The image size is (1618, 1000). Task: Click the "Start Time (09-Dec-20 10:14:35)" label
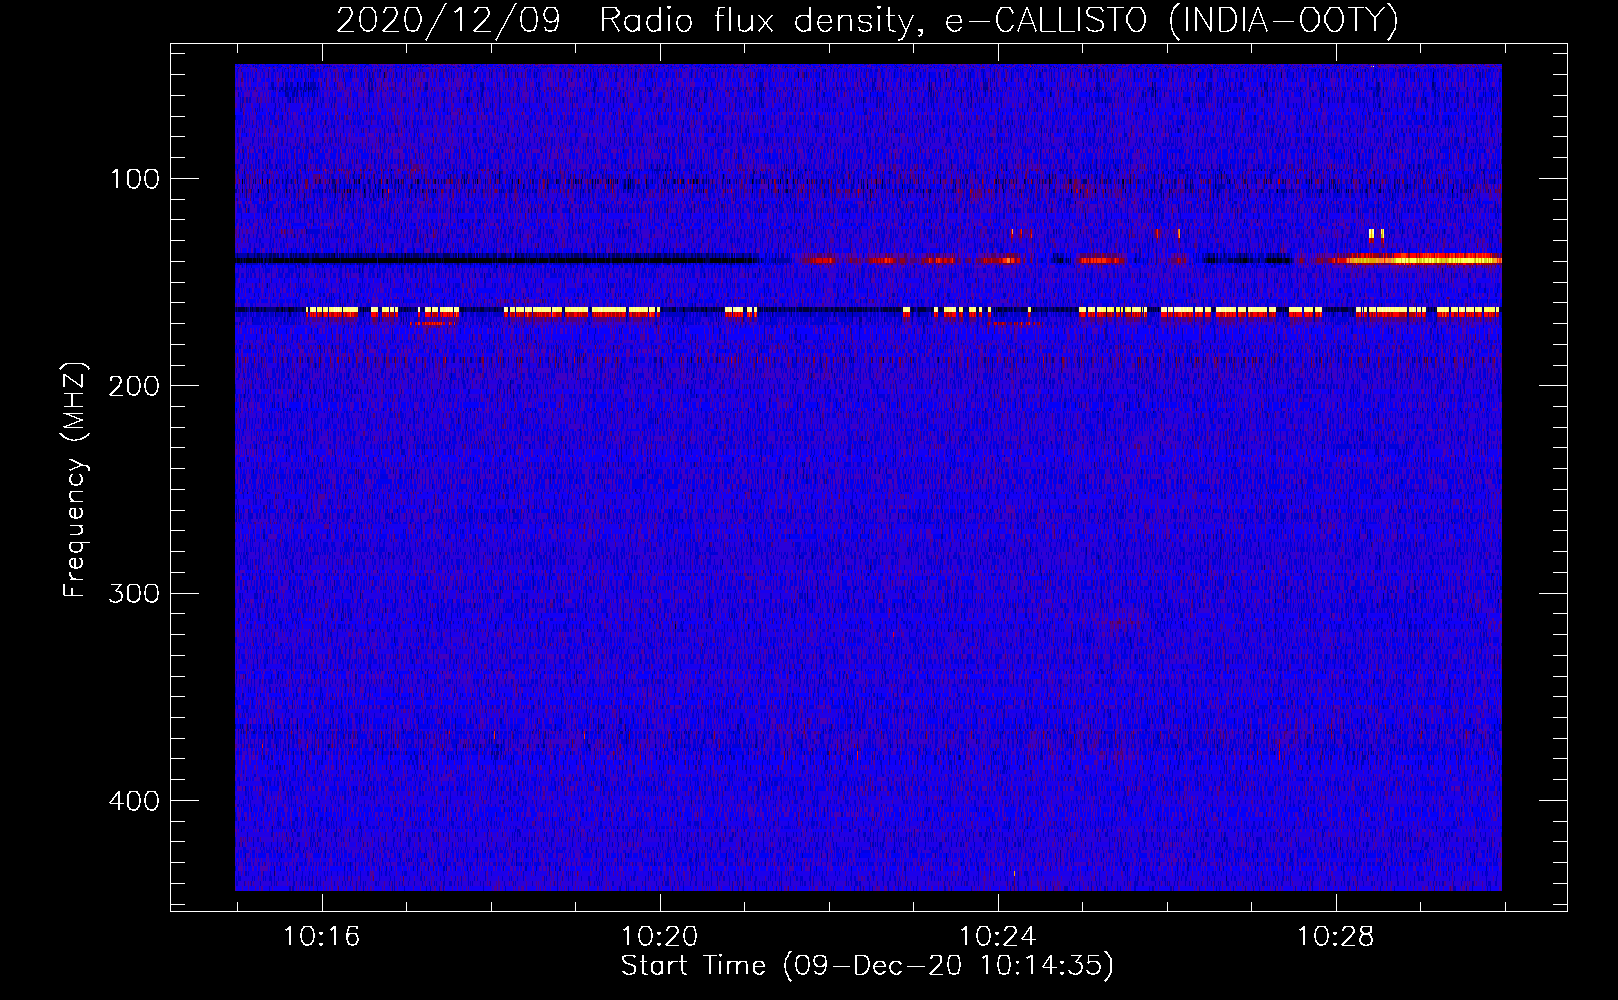(x=866, y=966)
